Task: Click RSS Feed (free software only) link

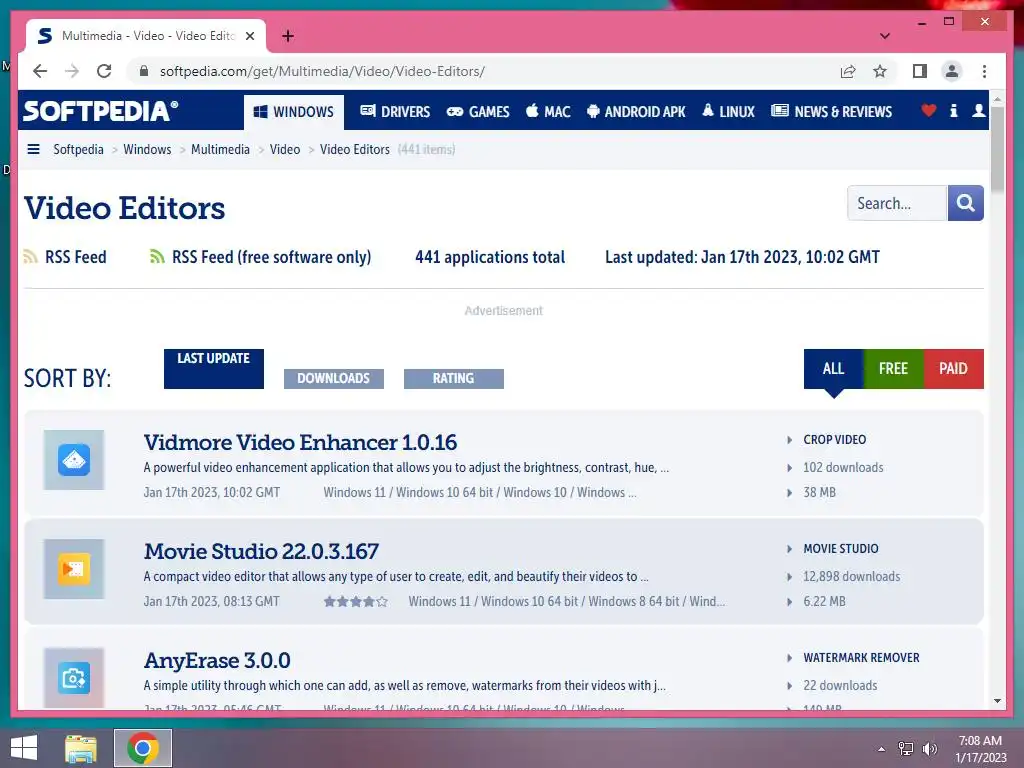Action: (x=272, y=257)
